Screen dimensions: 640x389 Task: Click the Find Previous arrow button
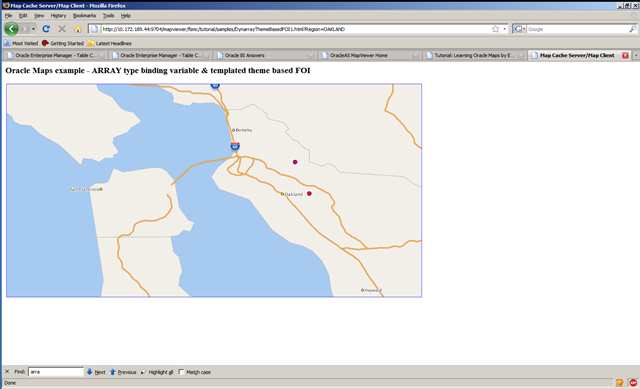123,372
